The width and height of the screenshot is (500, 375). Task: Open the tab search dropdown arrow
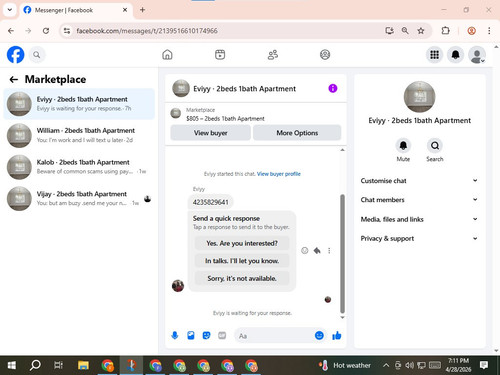10,10
